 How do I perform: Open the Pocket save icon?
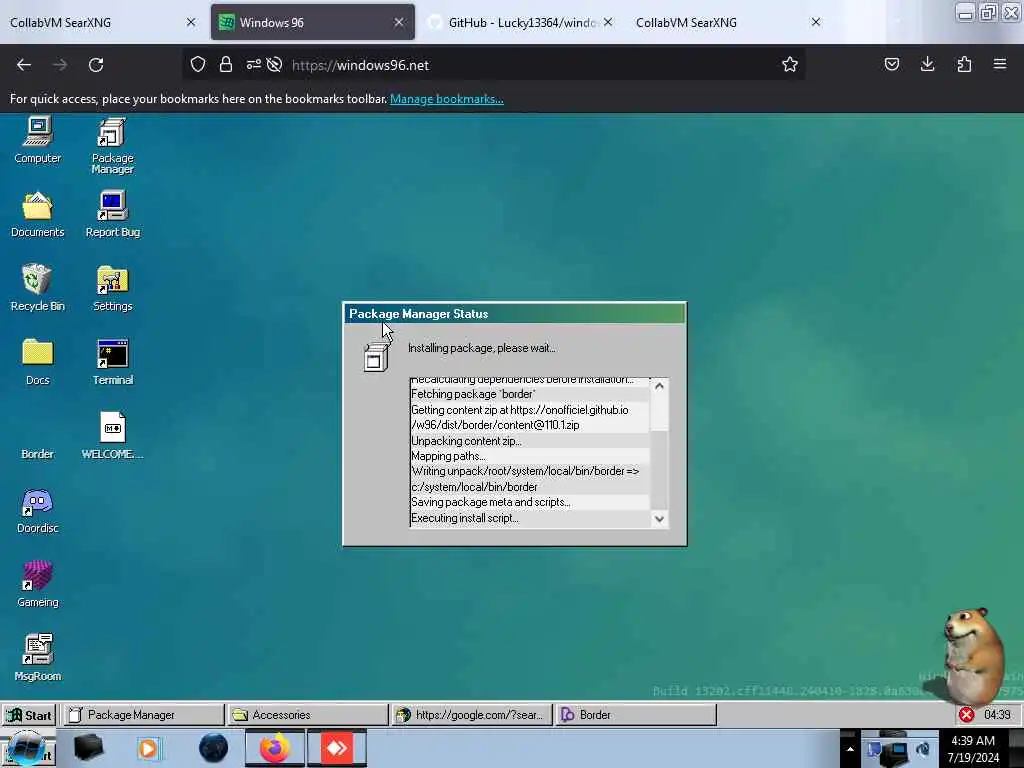(x=891, y=65)
